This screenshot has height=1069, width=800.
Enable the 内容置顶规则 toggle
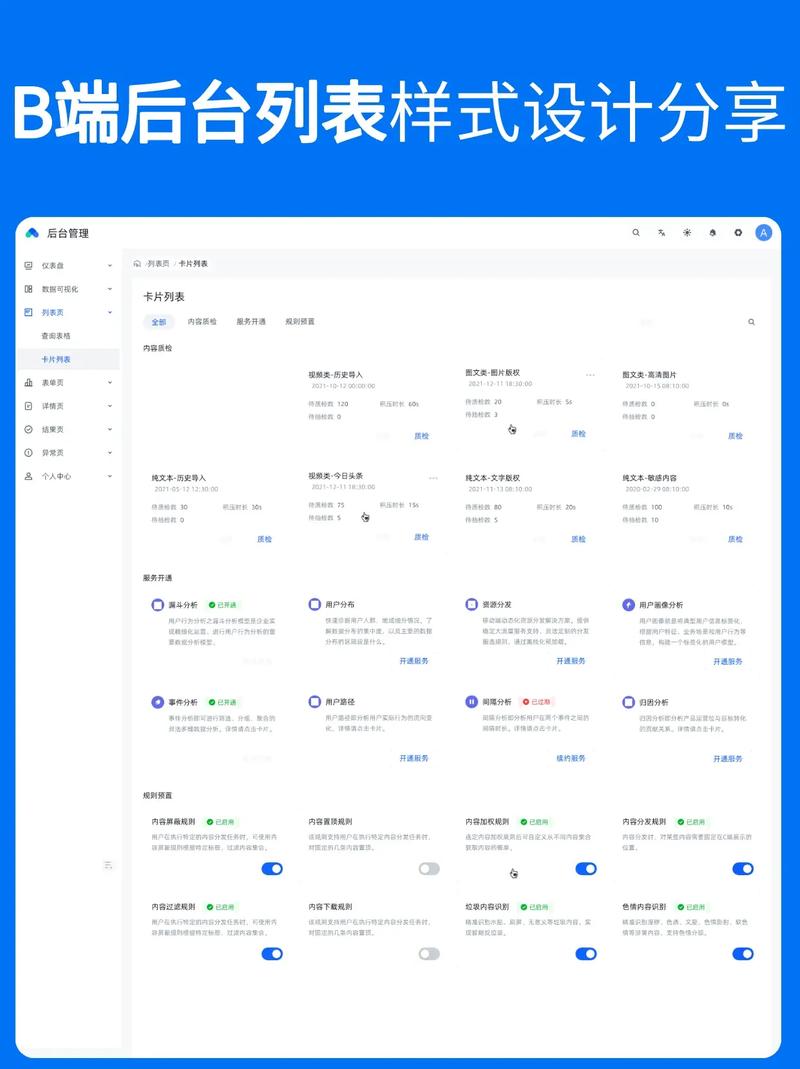[428, 869]
